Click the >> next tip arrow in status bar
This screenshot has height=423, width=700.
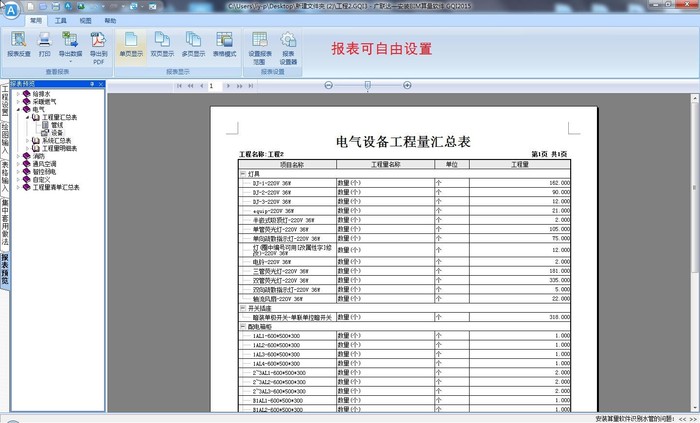(692, 419)
